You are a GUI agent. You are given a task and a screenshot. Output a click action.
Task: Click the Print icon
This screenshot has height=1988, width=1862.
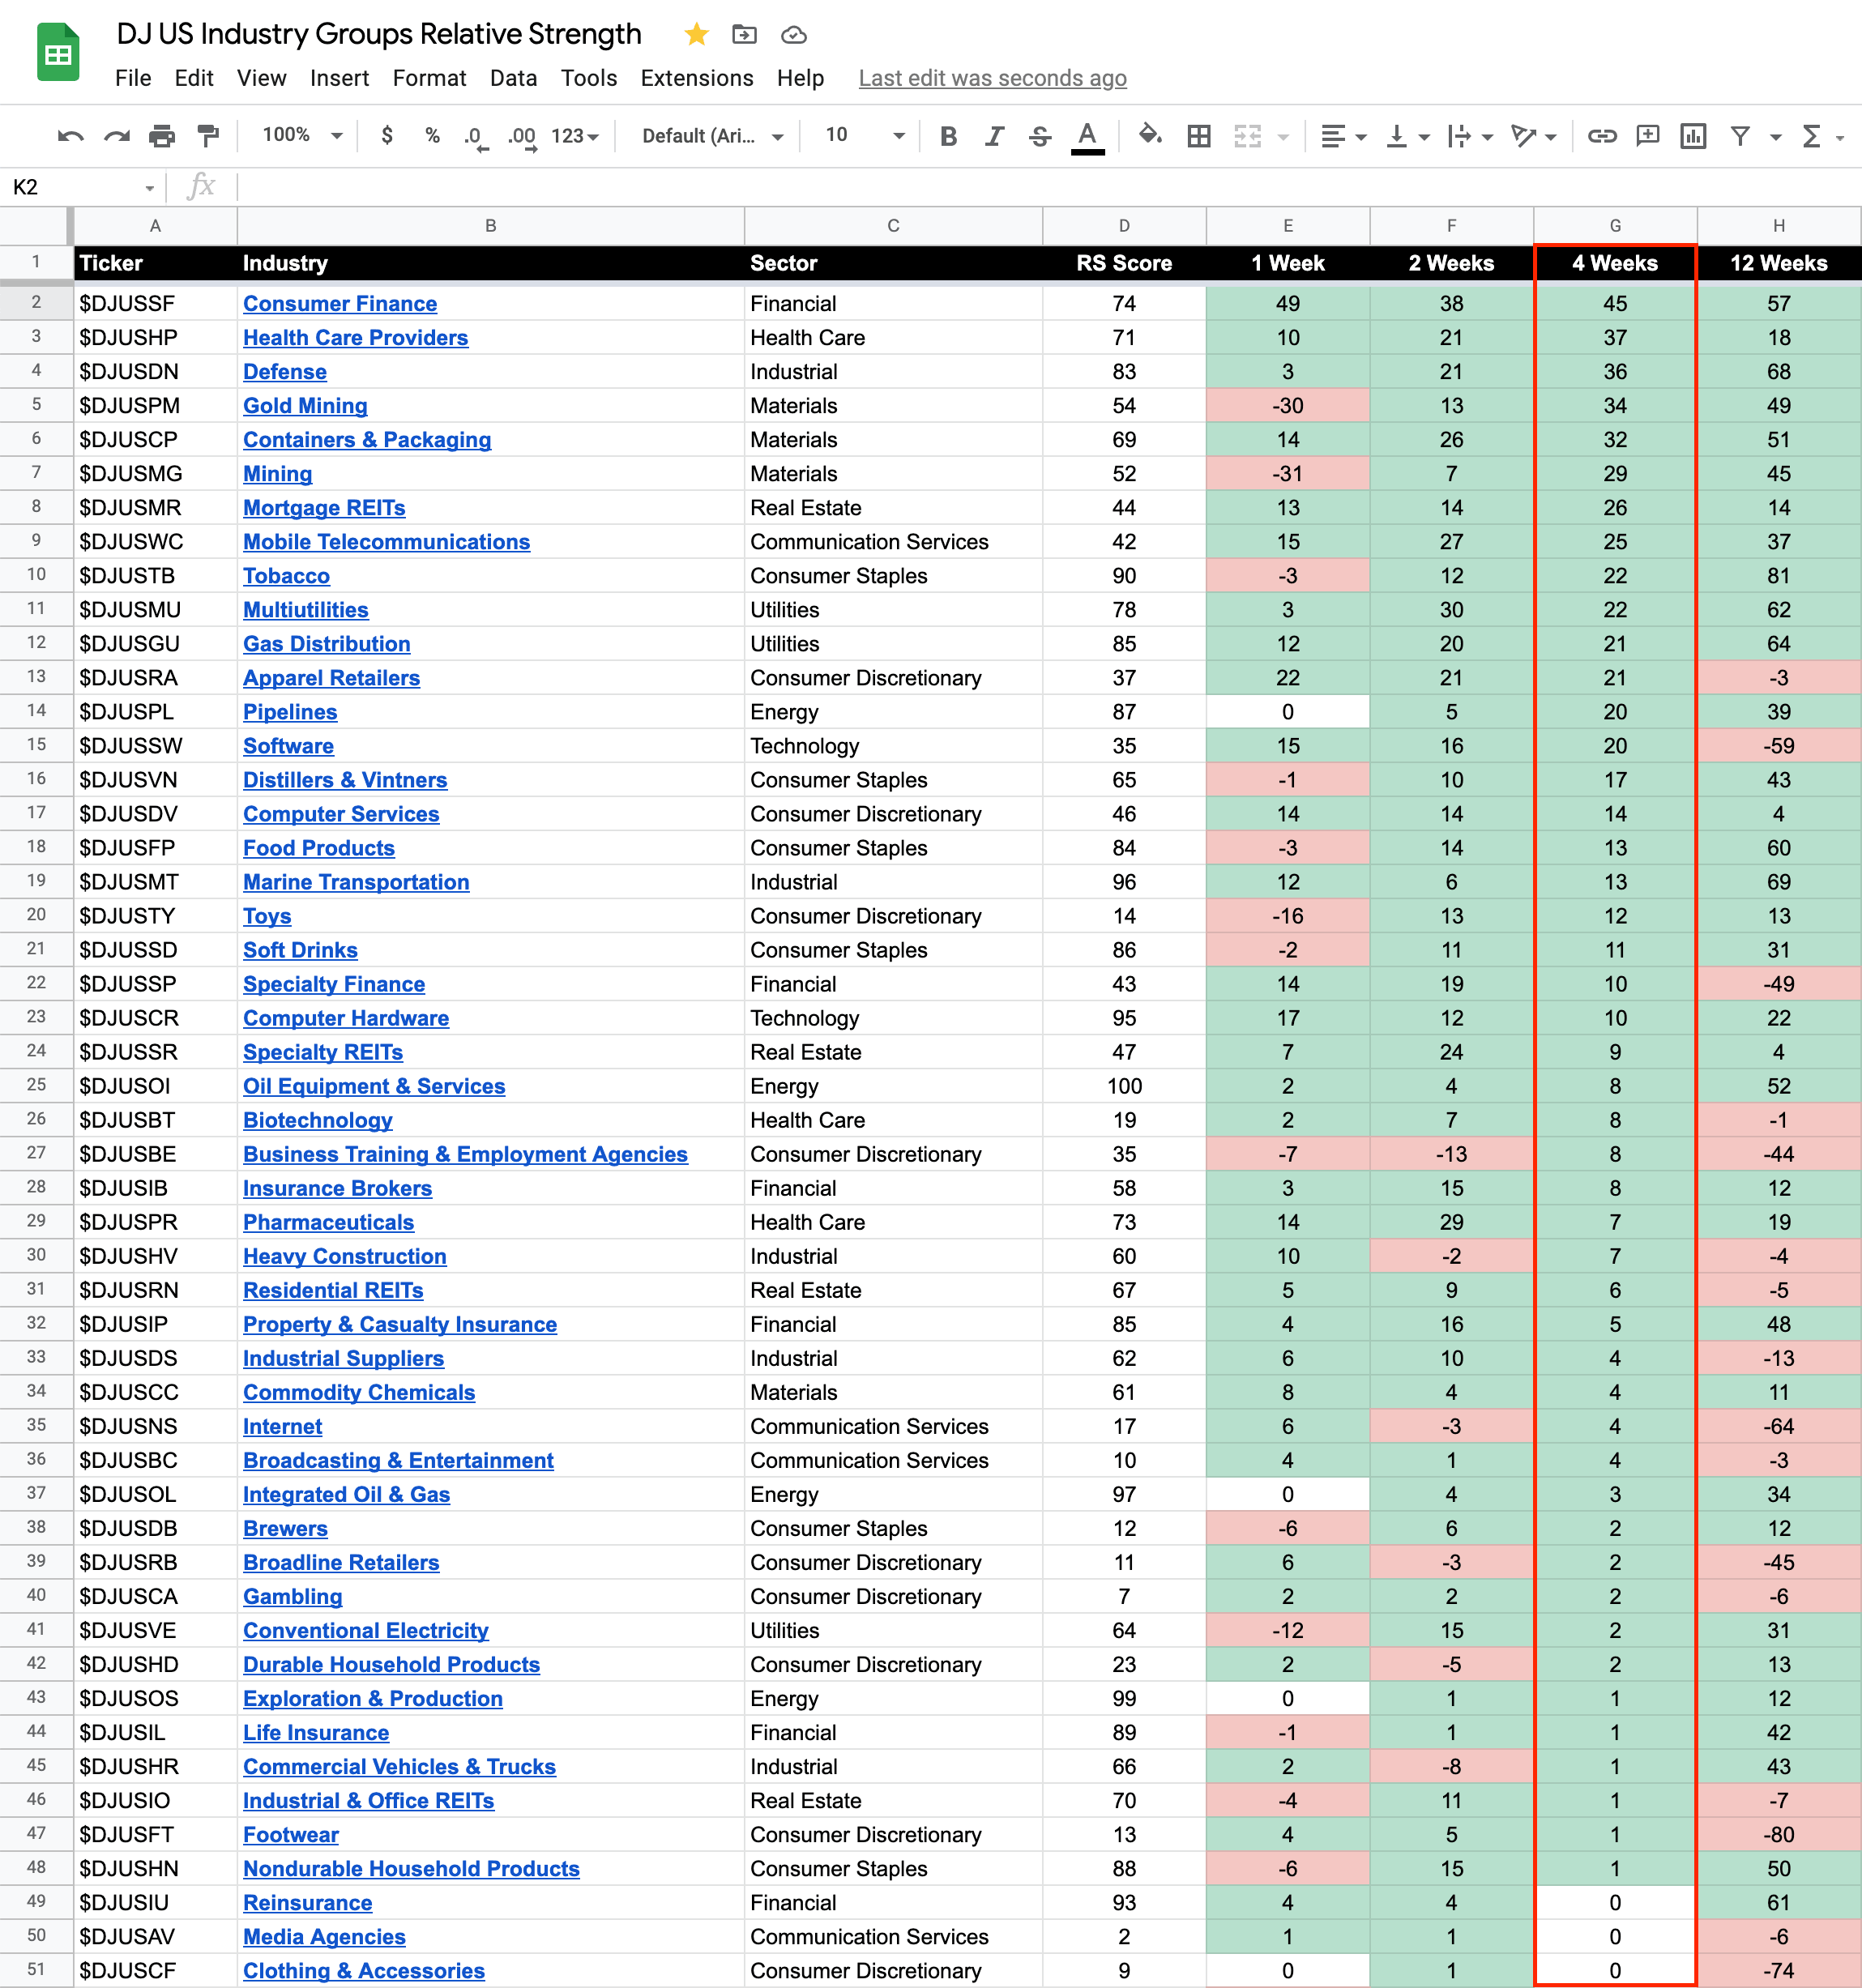[161, 136]
